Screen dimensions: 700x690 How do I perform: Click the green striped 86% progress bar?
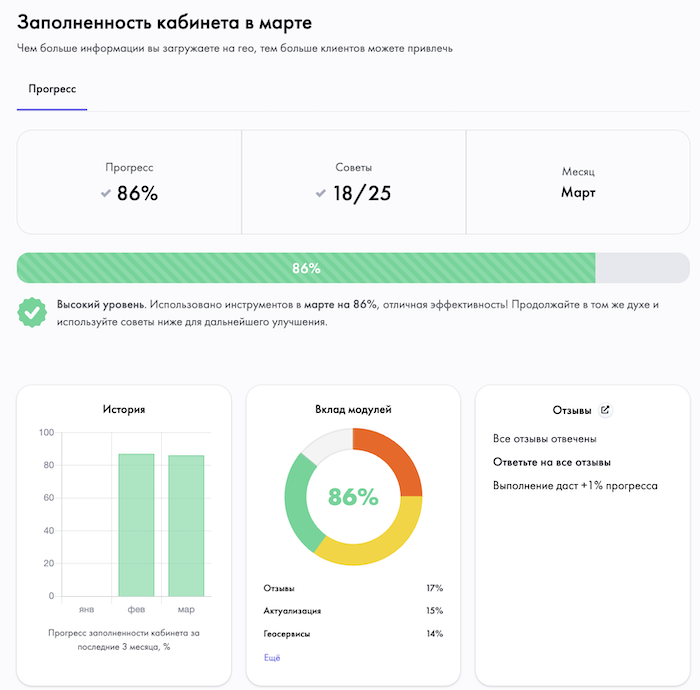pos(306,268)
